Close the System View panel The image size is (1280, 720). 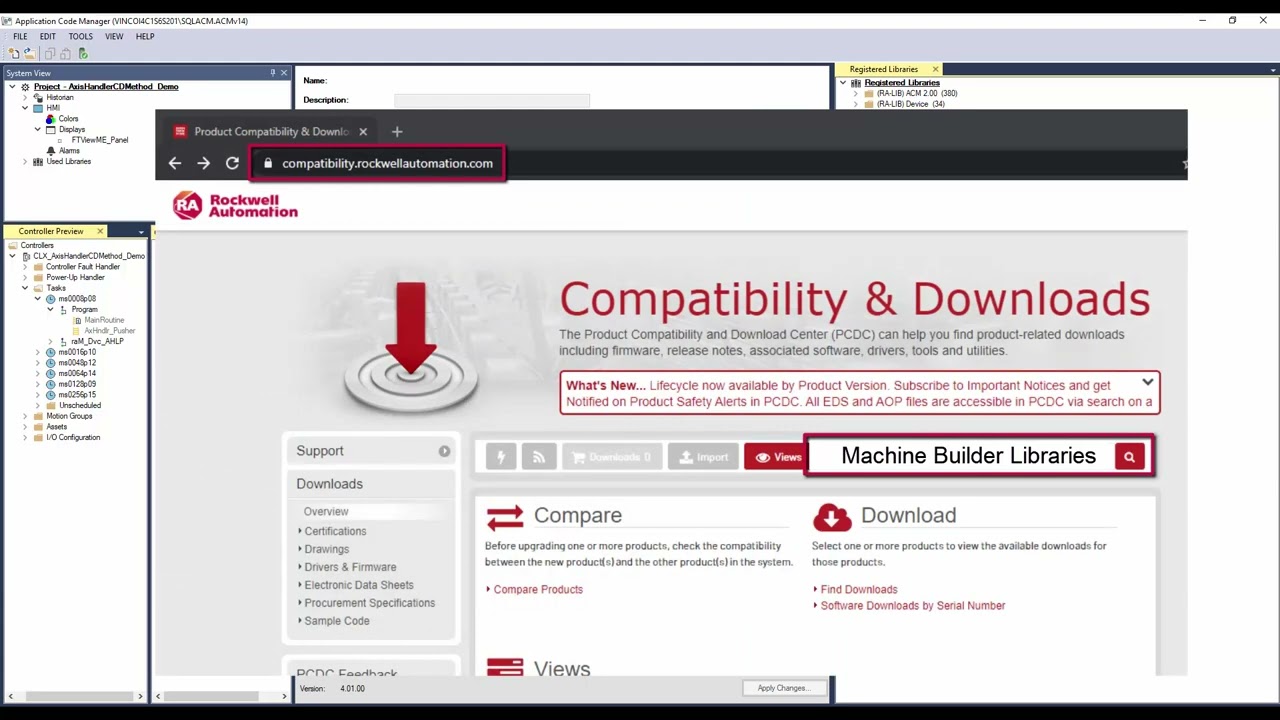(284, 73)
